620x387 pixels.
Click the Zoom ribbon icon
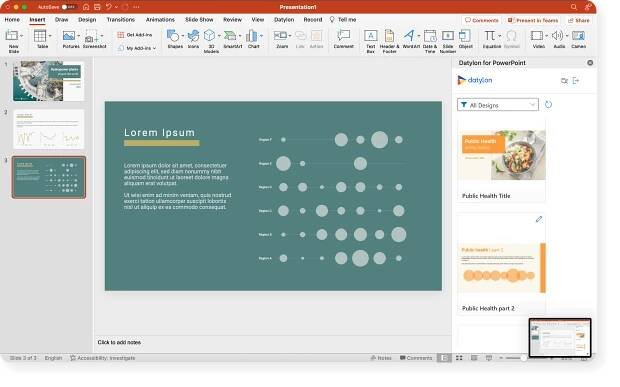(x=280, y=36)
